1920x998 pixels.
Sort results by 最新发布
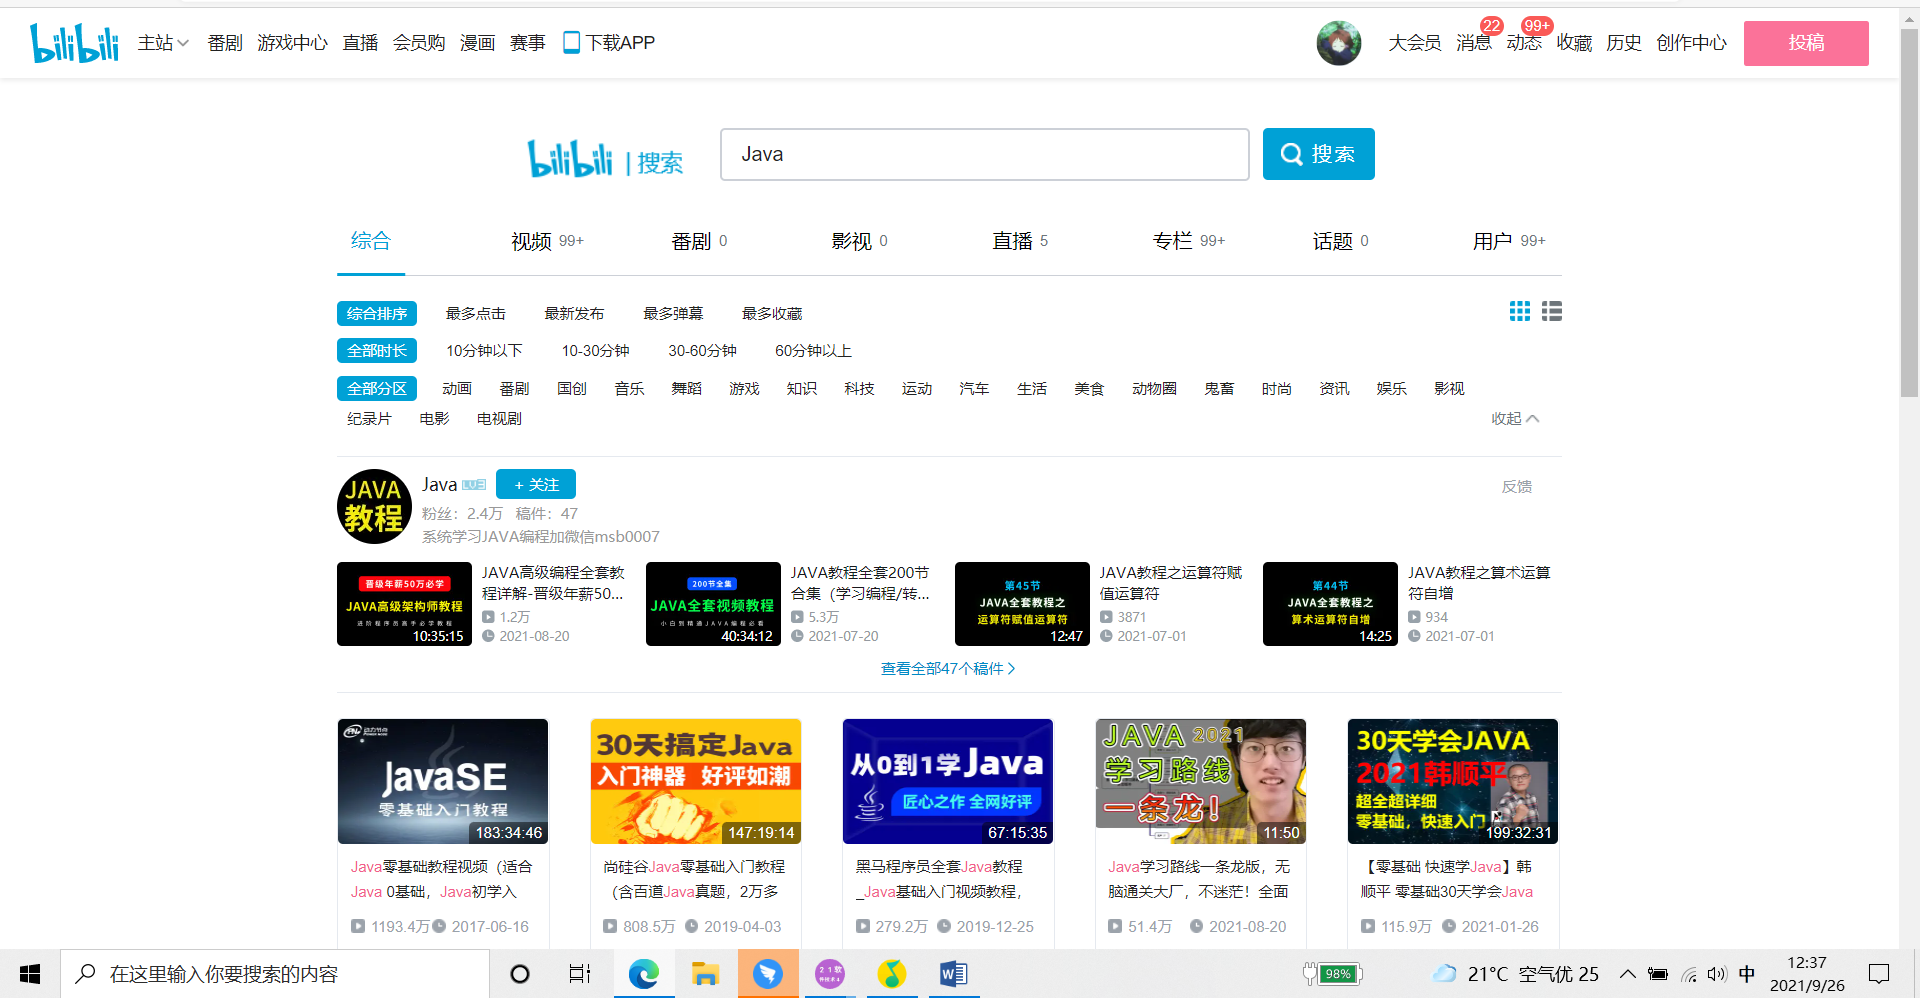(x=574, y=313)
